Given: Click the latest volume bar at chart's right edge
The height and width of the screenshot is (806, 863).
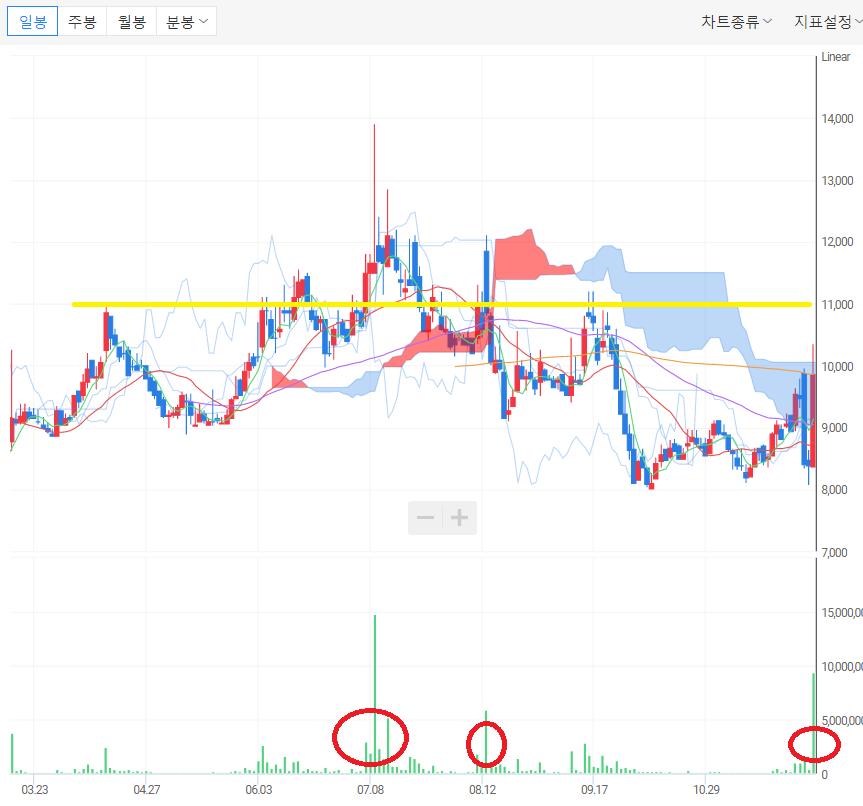Looking at the screenshot, I should 813,723.
